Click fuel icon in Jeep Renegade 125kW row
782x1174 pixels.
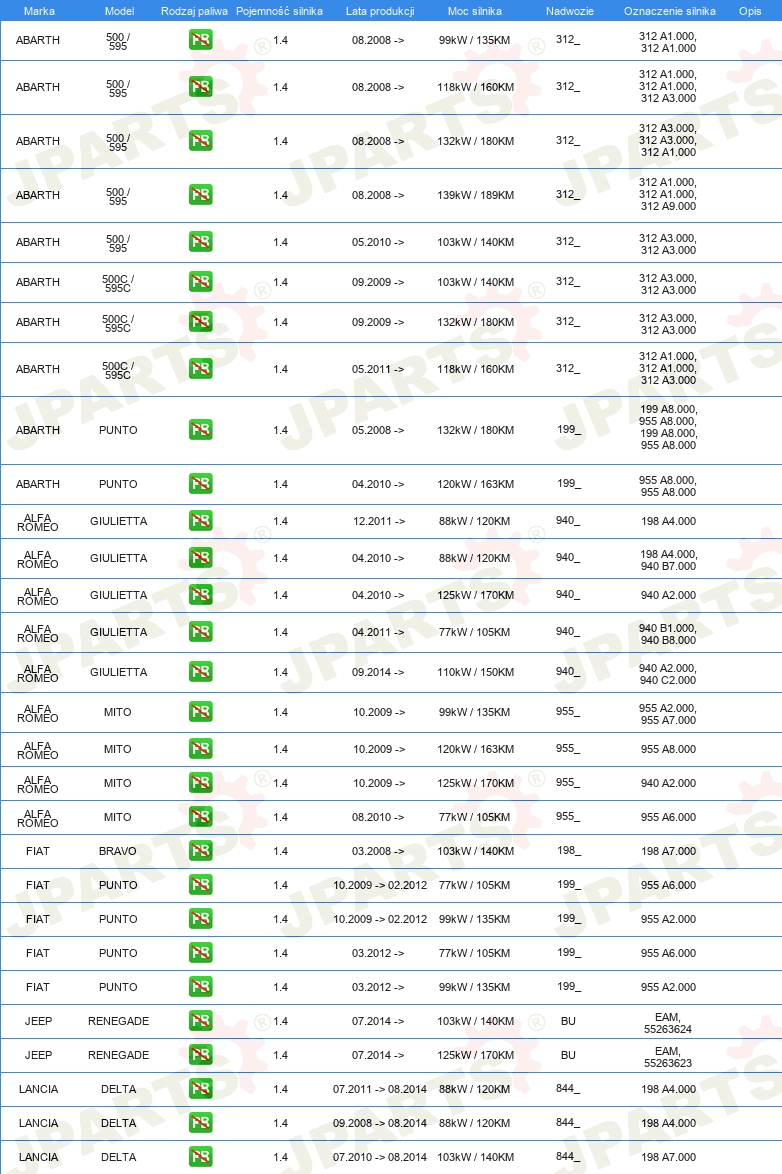pos(200,1055)
